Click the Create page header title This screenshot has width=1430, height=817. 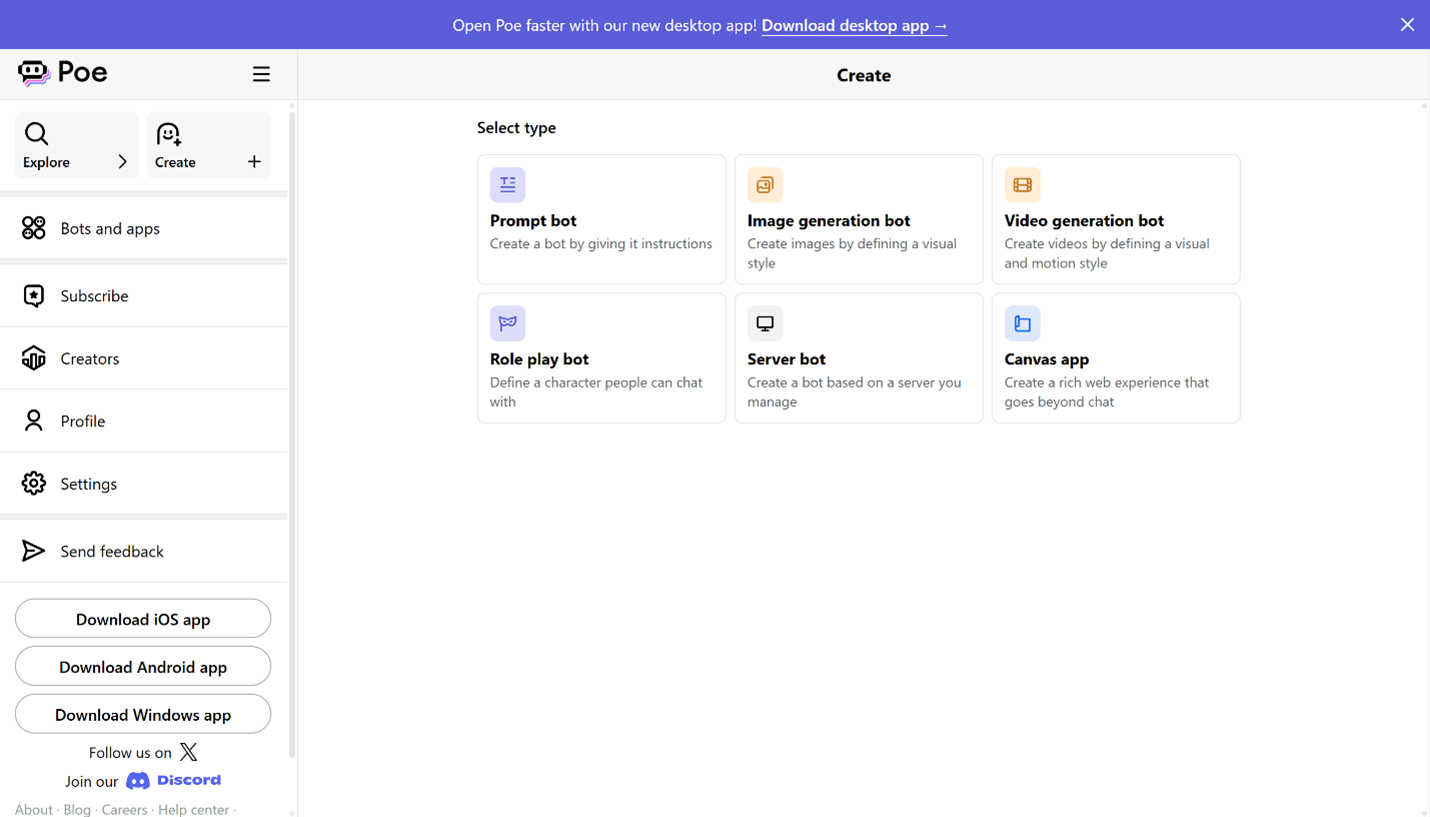tap(864, 75)
